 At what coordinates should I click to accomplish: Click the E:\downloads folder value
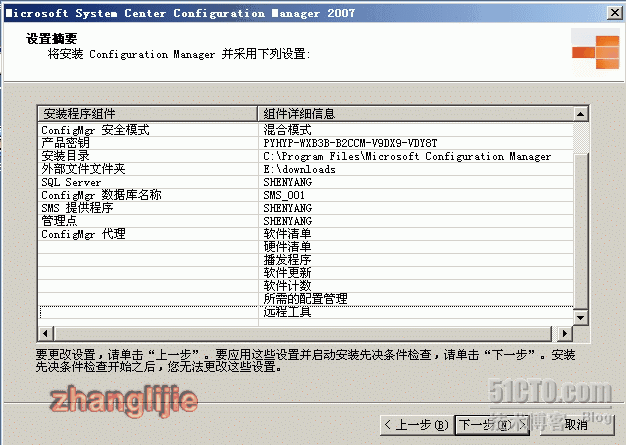pyautogui.click(x=299, y=169)
